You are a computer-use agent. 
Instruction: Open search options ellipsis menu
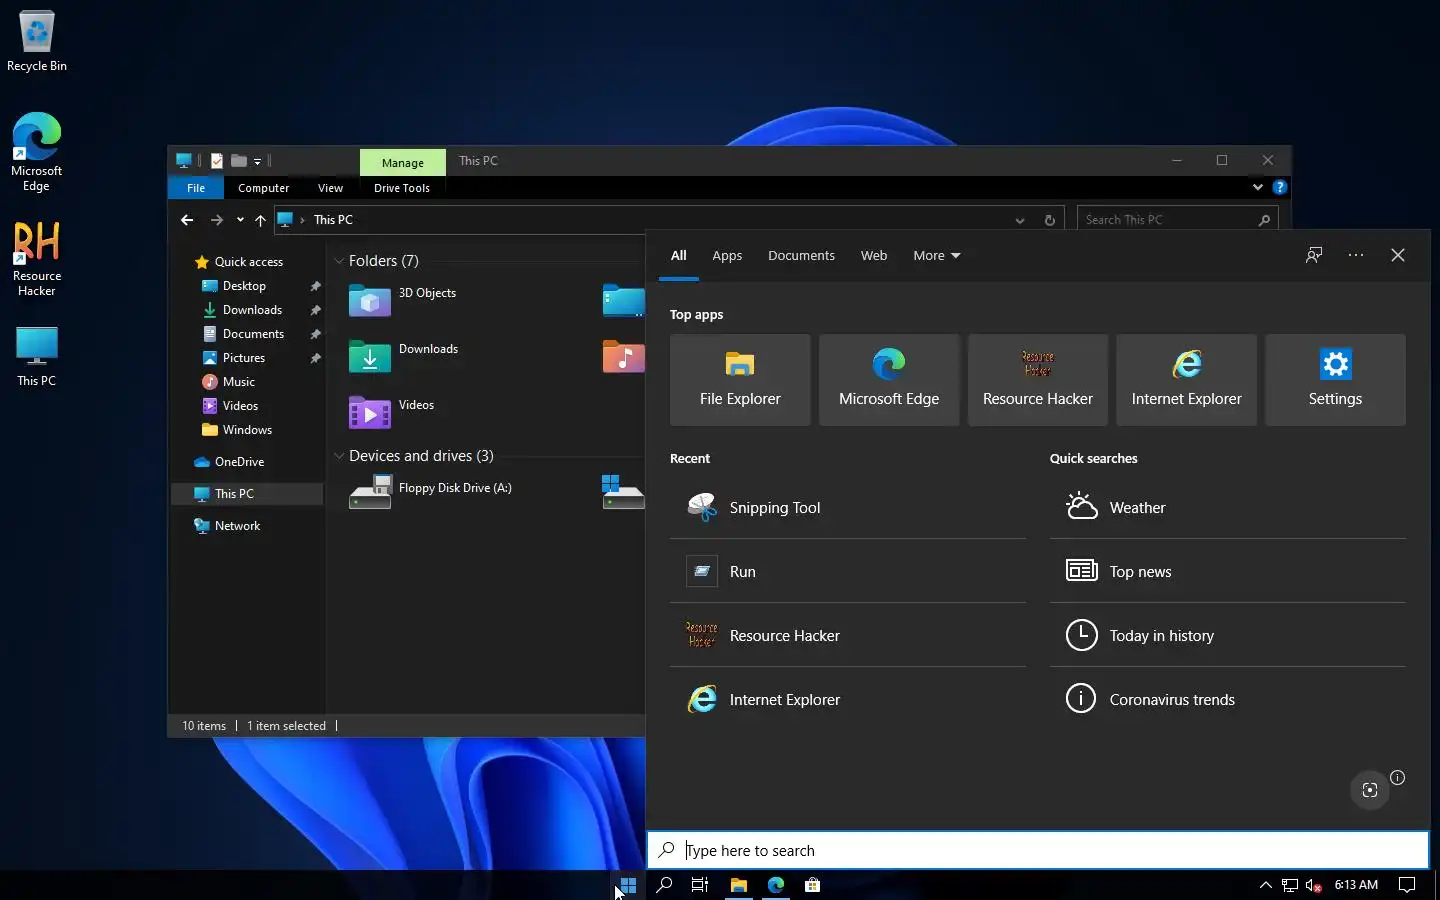pyautogui.click(x=1356, y=255)
